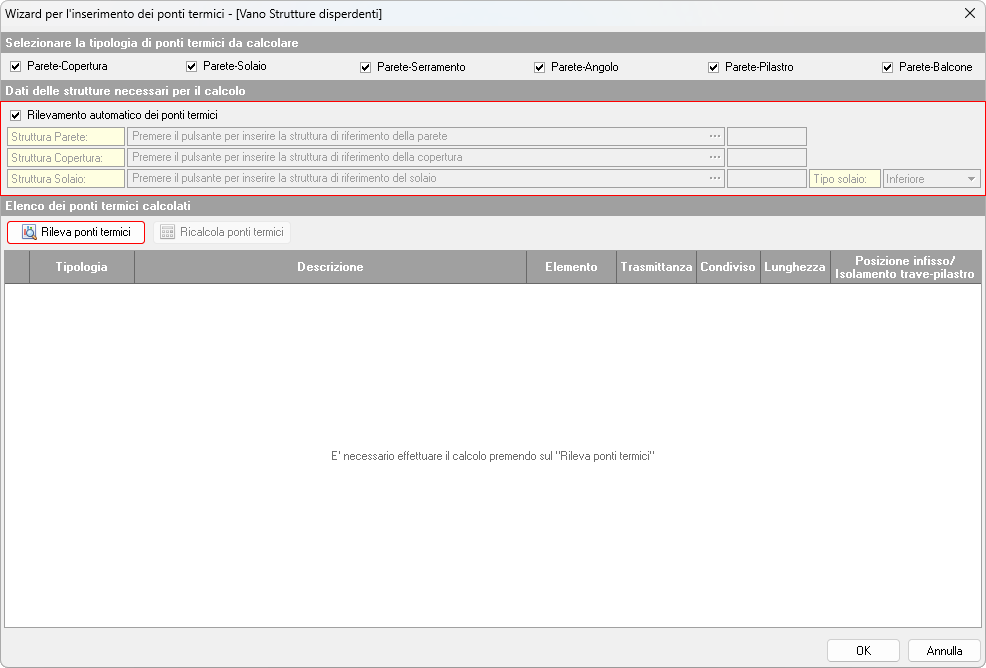986x668 pixels.
Task: Click the Tipologia column header
Action: click(81, 267)
